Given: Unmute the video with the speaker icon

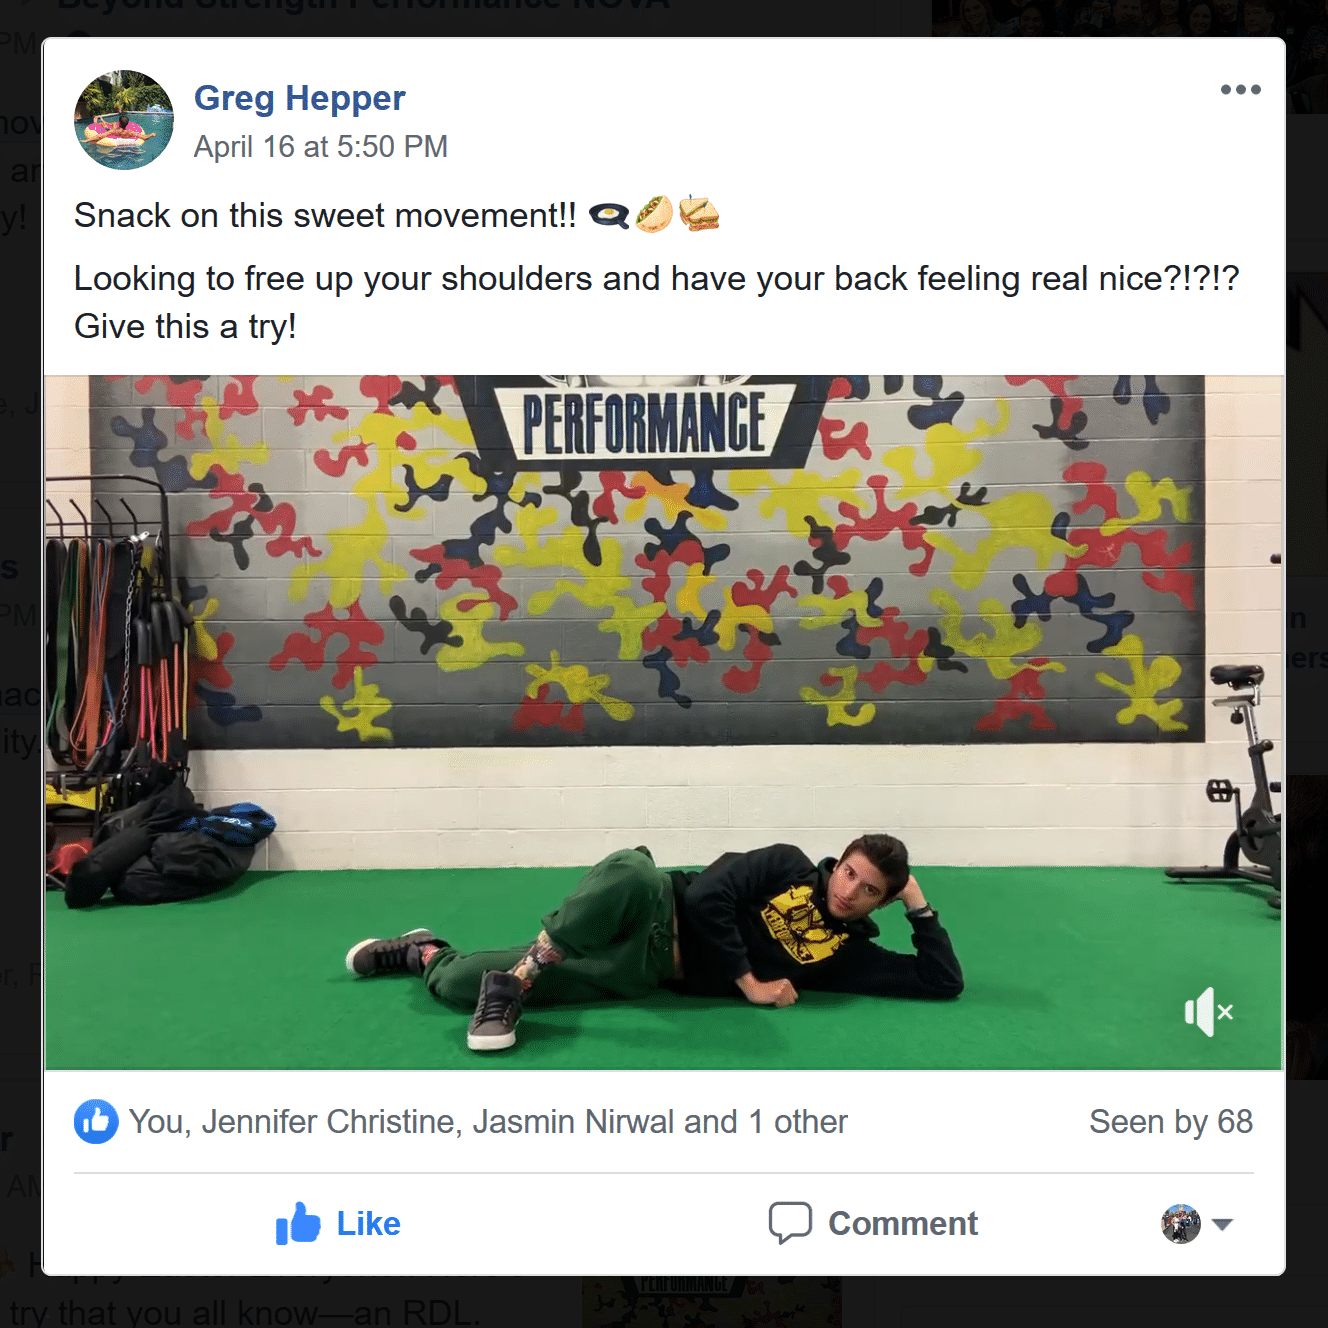Looking at the screenshot, I should (x=1209, y=1012).
